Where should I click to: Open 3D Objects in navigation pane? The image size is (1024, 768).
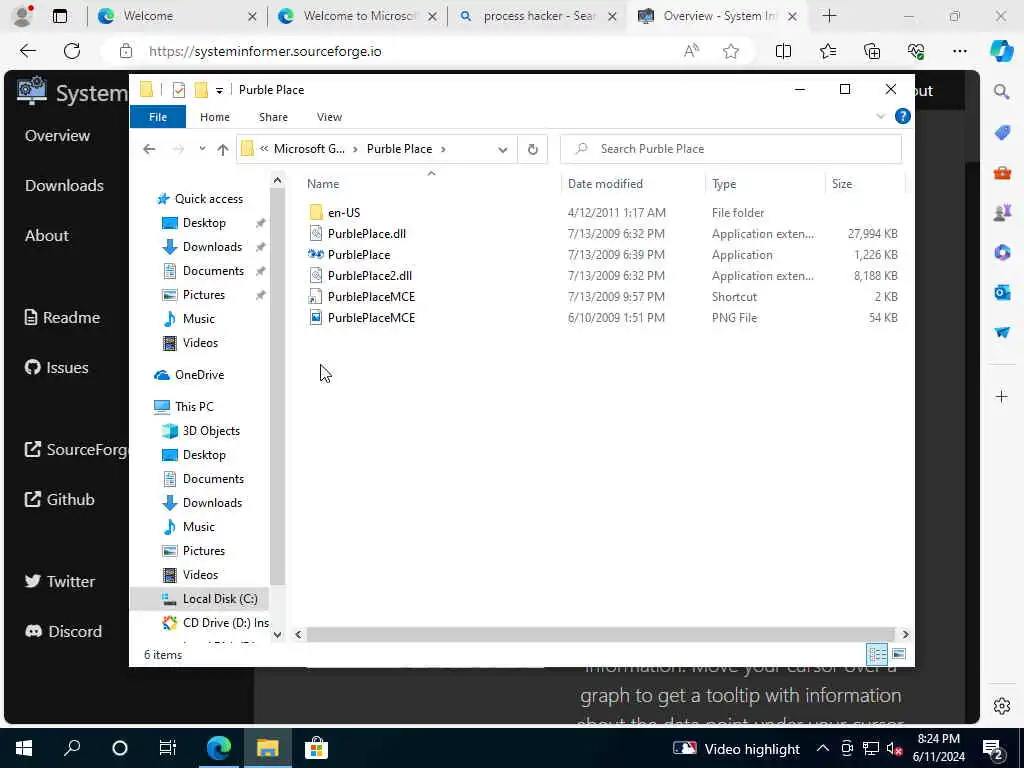pos(211,431)
